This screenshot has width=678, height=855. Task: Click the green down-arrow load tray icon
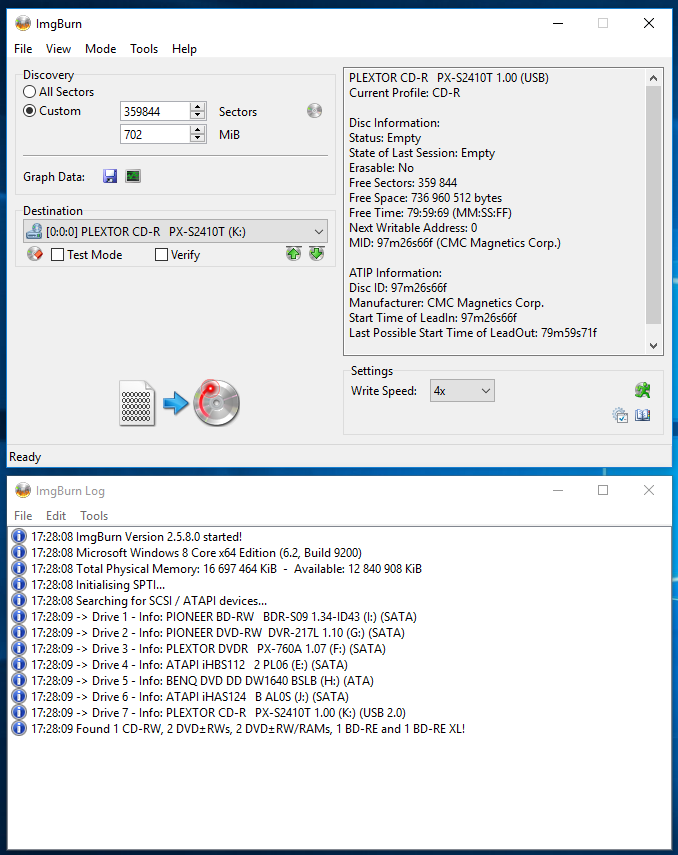click(x=316, y=254)
